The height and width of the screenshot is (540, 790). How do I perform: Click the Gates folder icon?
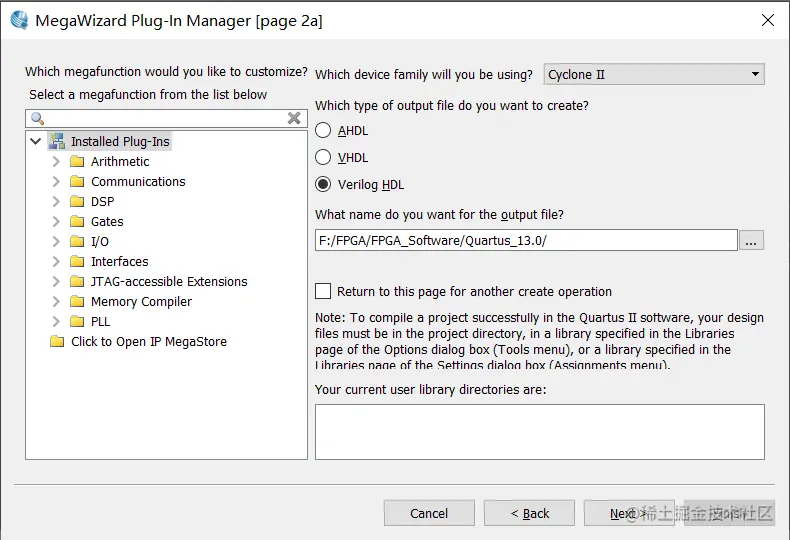click(x=77, y=221)
